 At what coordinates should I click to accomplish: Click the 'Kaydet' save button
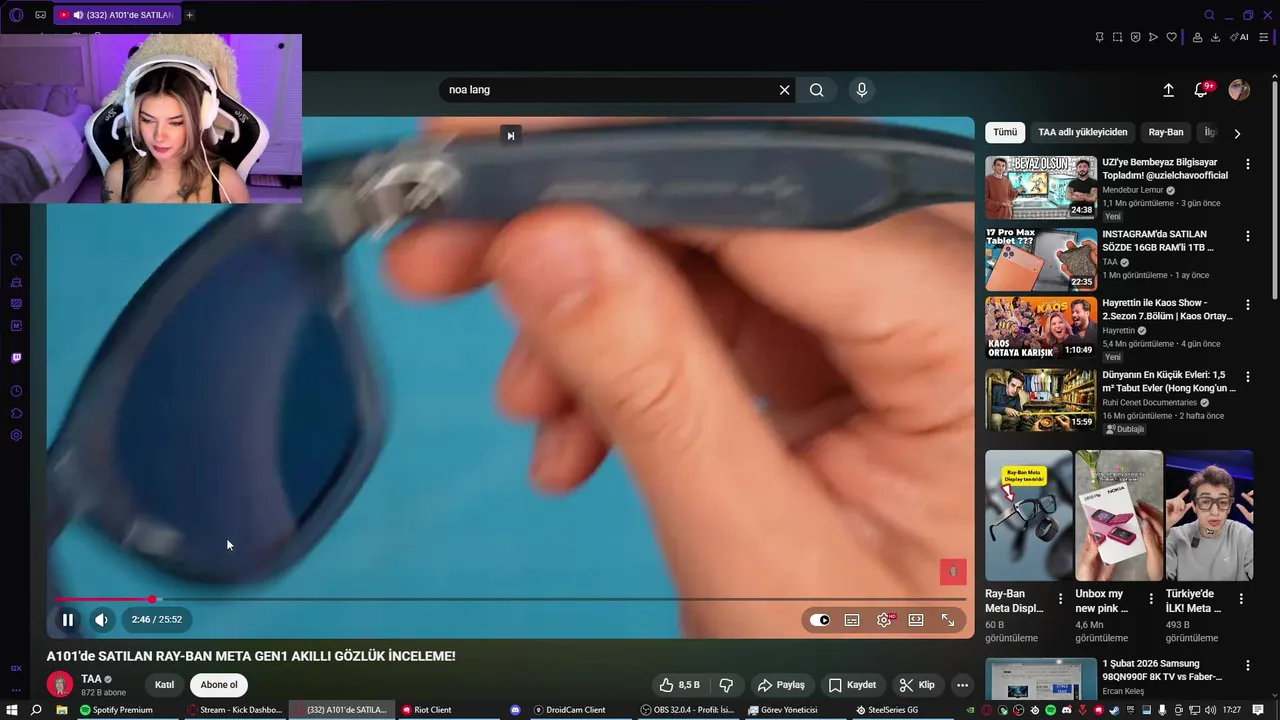pyautogui.click(x=852, y=685)
